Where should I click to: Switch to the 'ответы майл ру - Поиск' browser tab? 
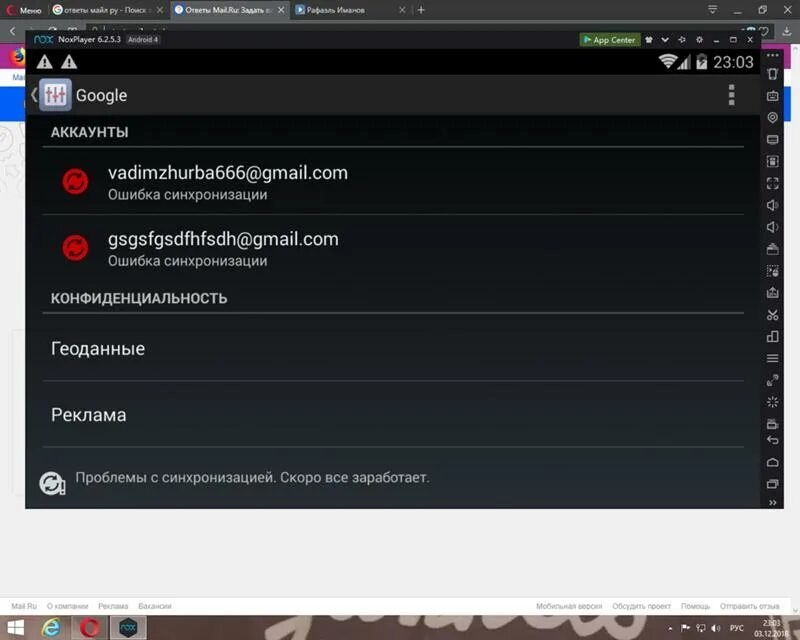coord(108,10)
